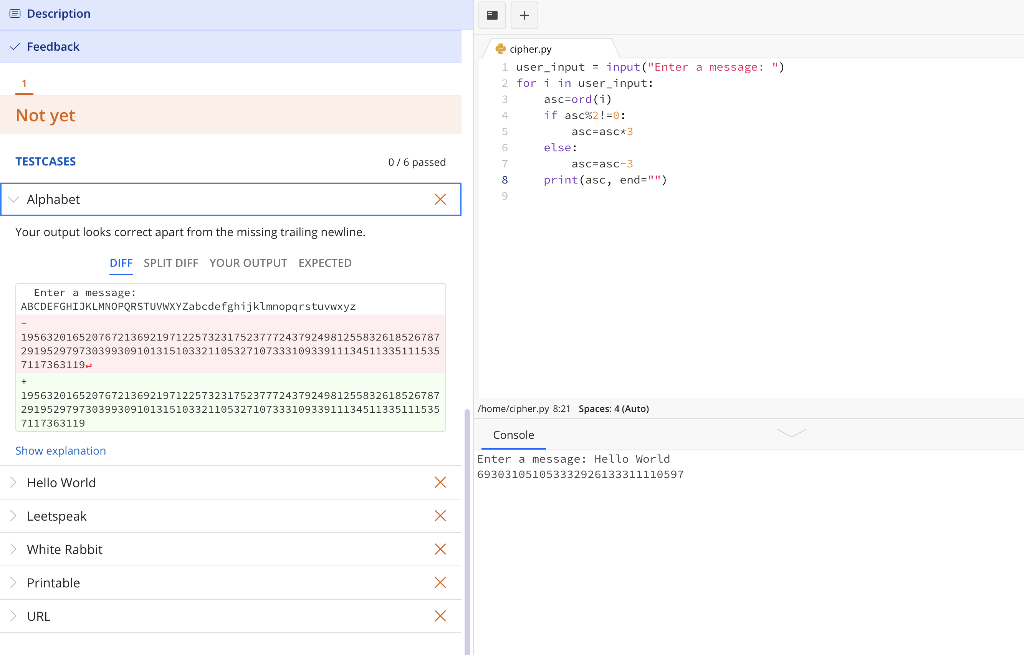The height and width of the screenshot is (655, 1024).
Task: Click the red X beside Printable
Action: (x=440, y=582)
